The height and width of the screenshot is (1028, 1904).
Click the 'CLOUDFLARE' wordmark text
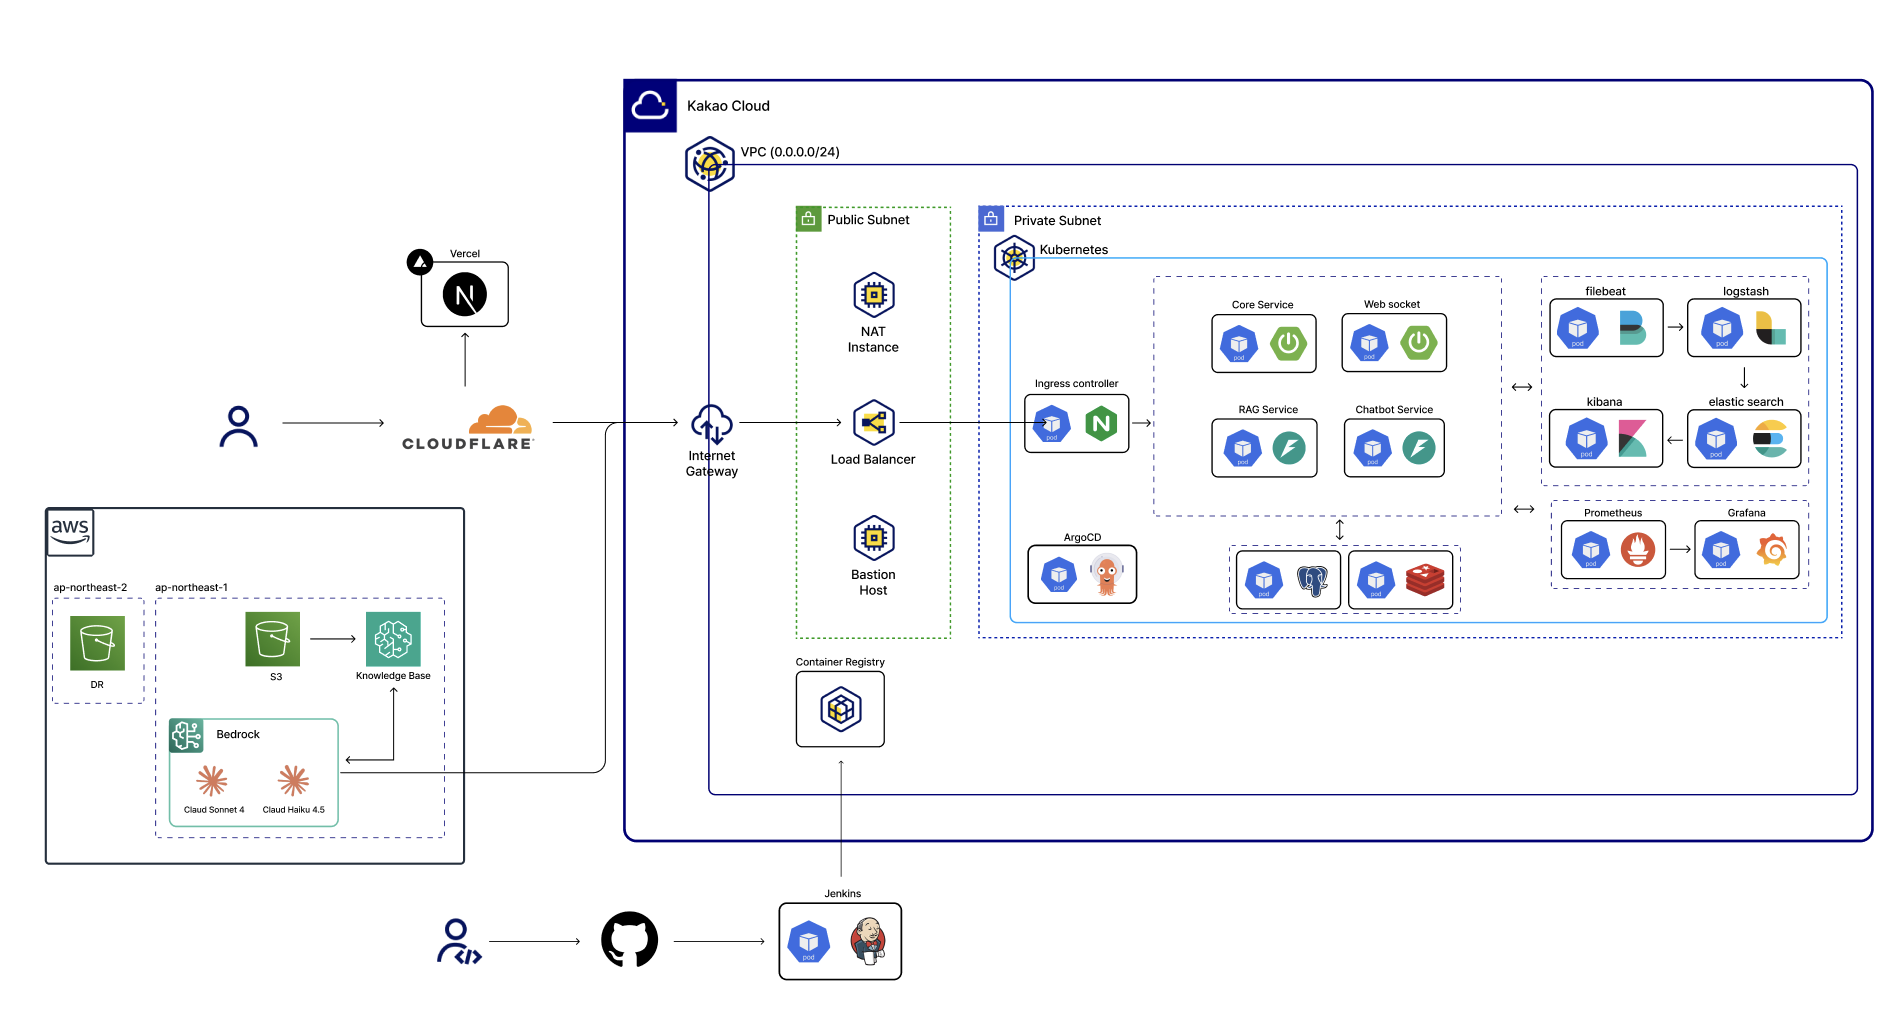468,444
